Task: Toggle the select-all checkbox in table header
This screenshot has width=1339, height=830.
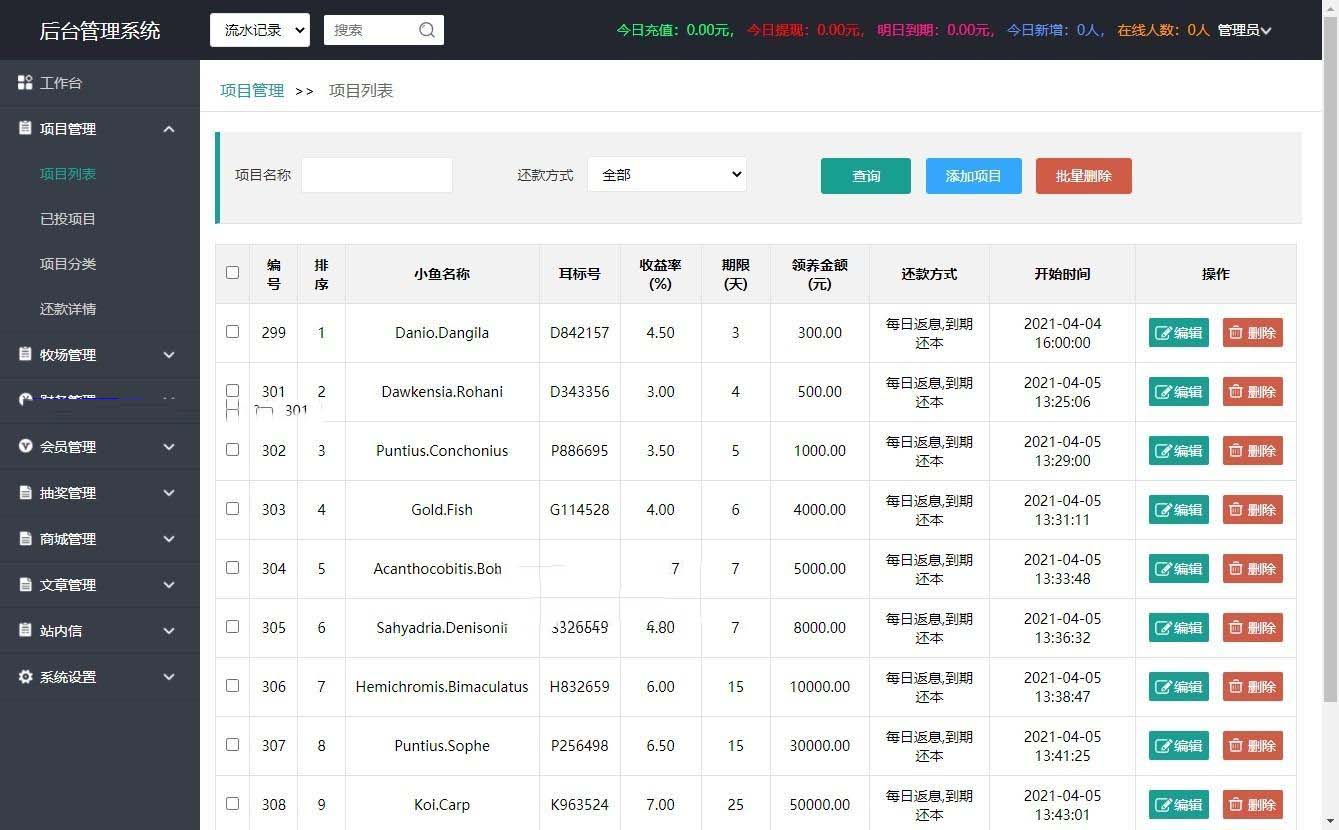Action: point(233,272)
